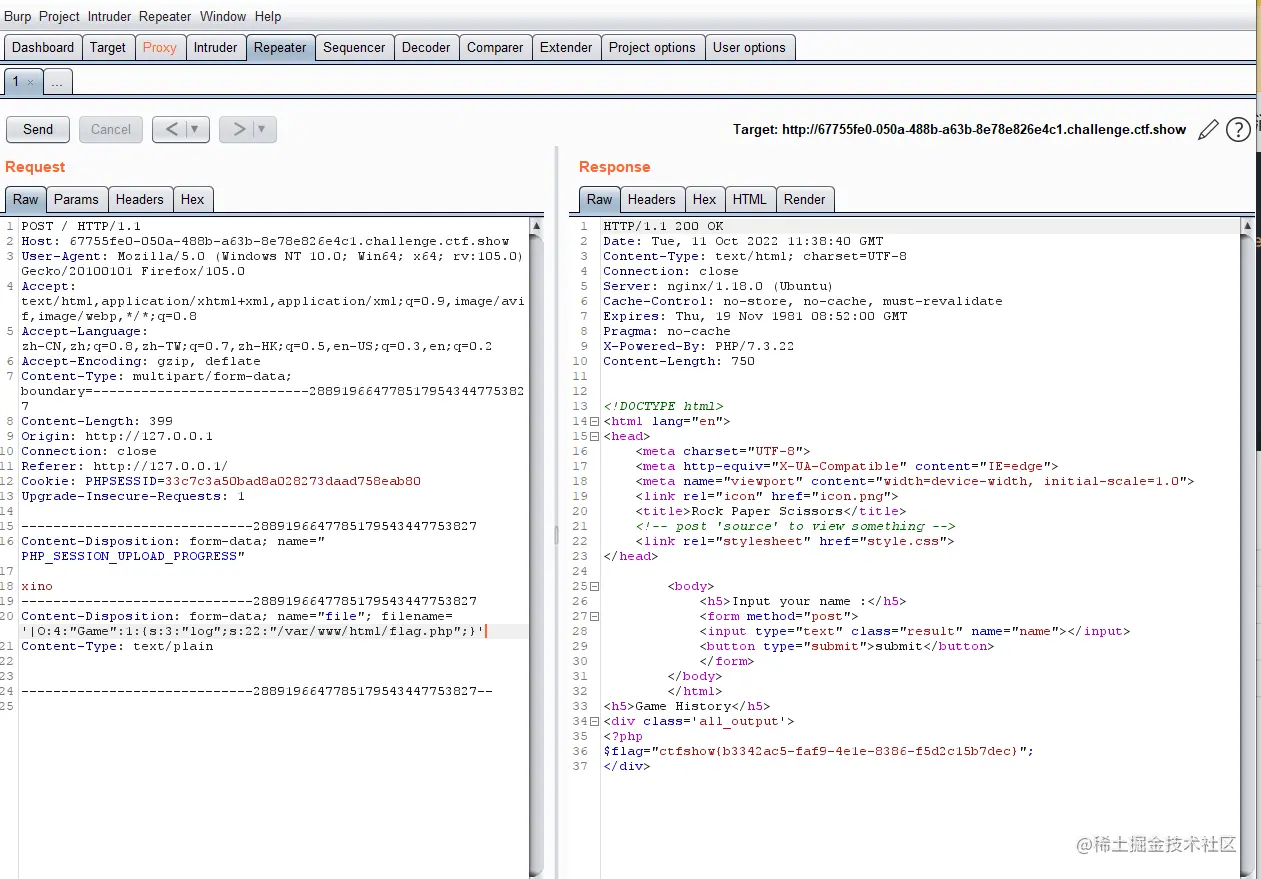Select the Response Render tab
Image resolution: width=1261 pixels, height=879 pixels.
tap(805, 200)
